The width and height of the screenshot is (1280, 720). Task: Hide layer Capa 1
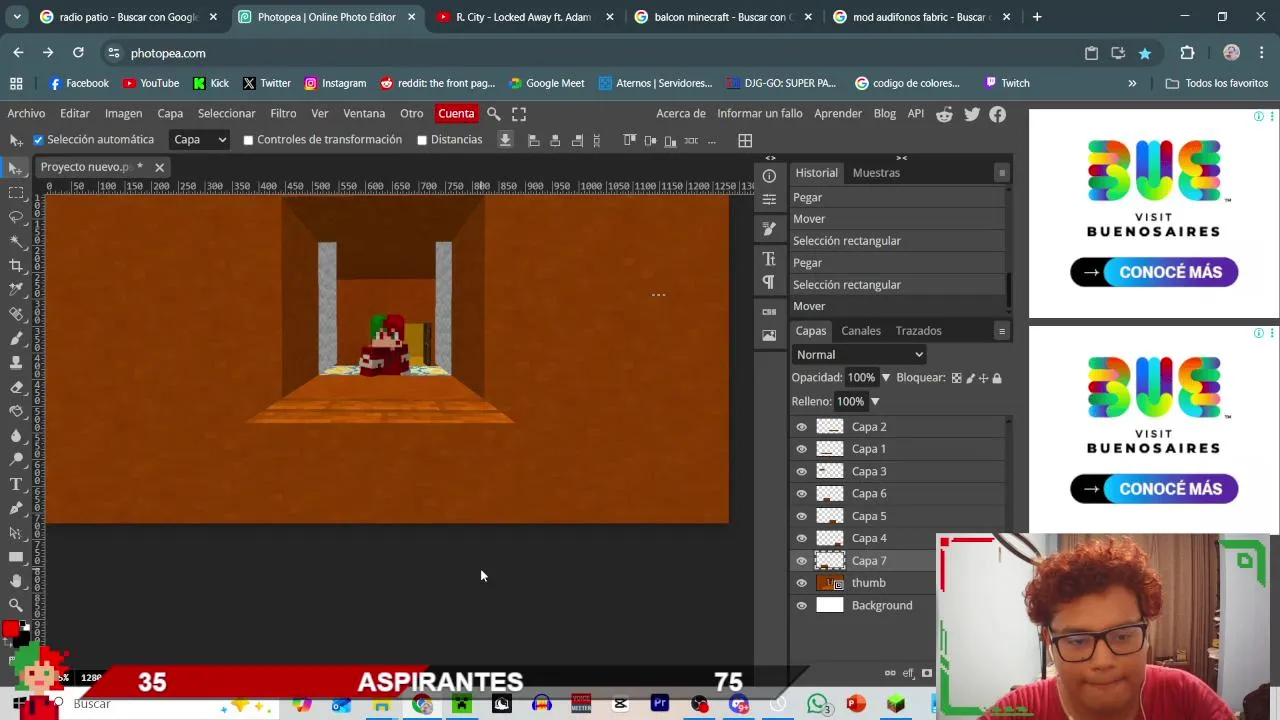pyautogui.click(x=801, y=449)
